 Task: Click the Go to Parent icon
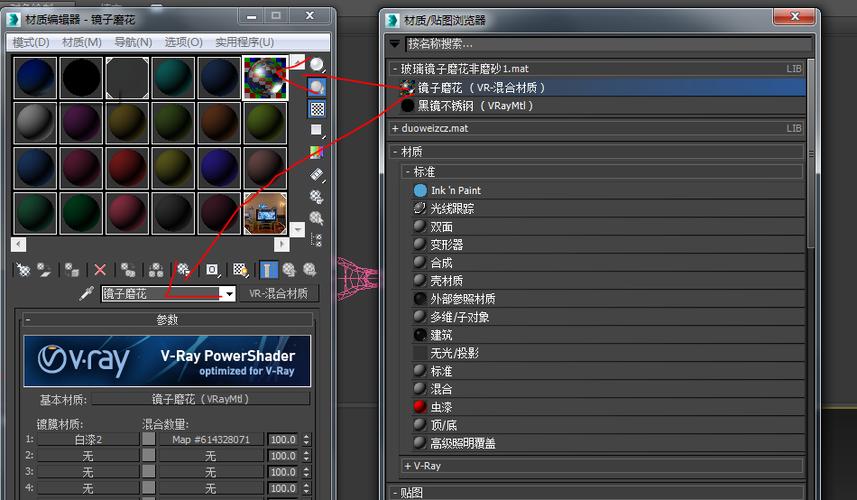(x=289, y=269)
